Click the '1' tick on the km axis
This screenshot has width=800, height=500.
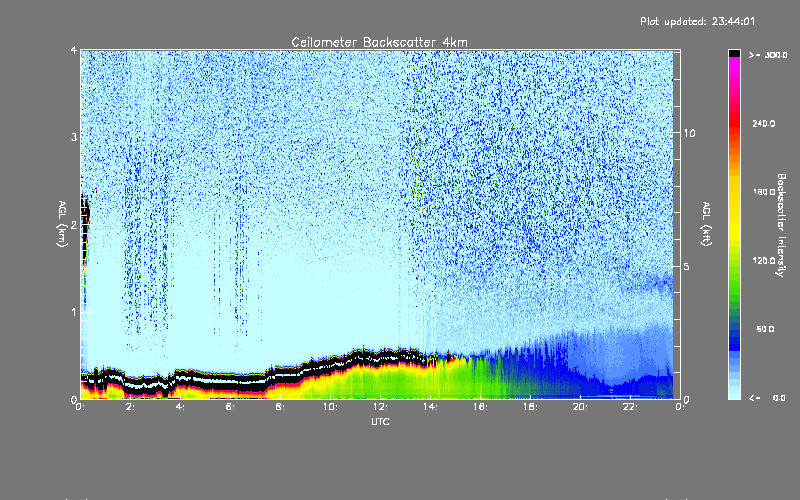tap(74, 312)
